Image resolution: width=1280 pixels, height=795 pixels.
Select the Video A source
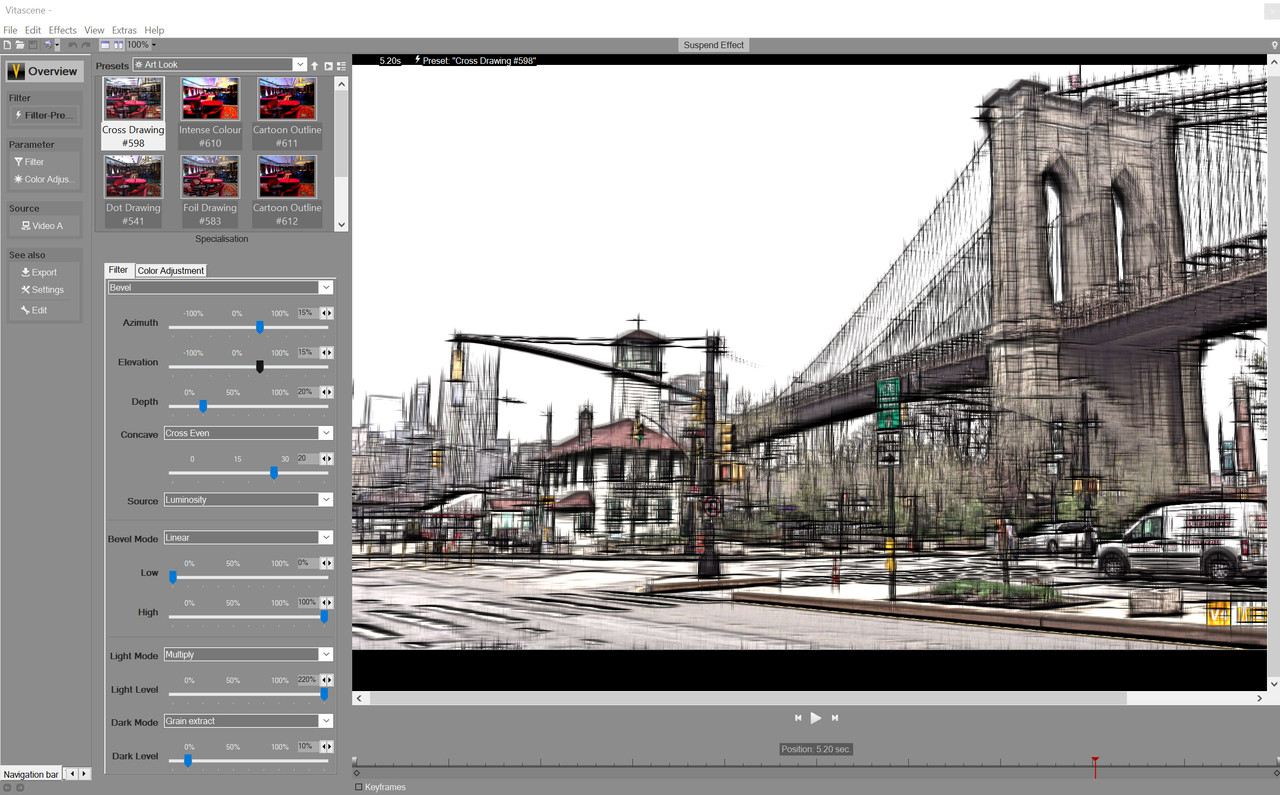click(x=42, y=226)
